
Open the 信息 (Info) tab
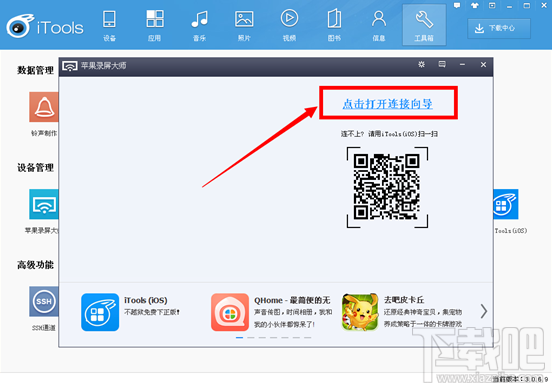point(379,25)
